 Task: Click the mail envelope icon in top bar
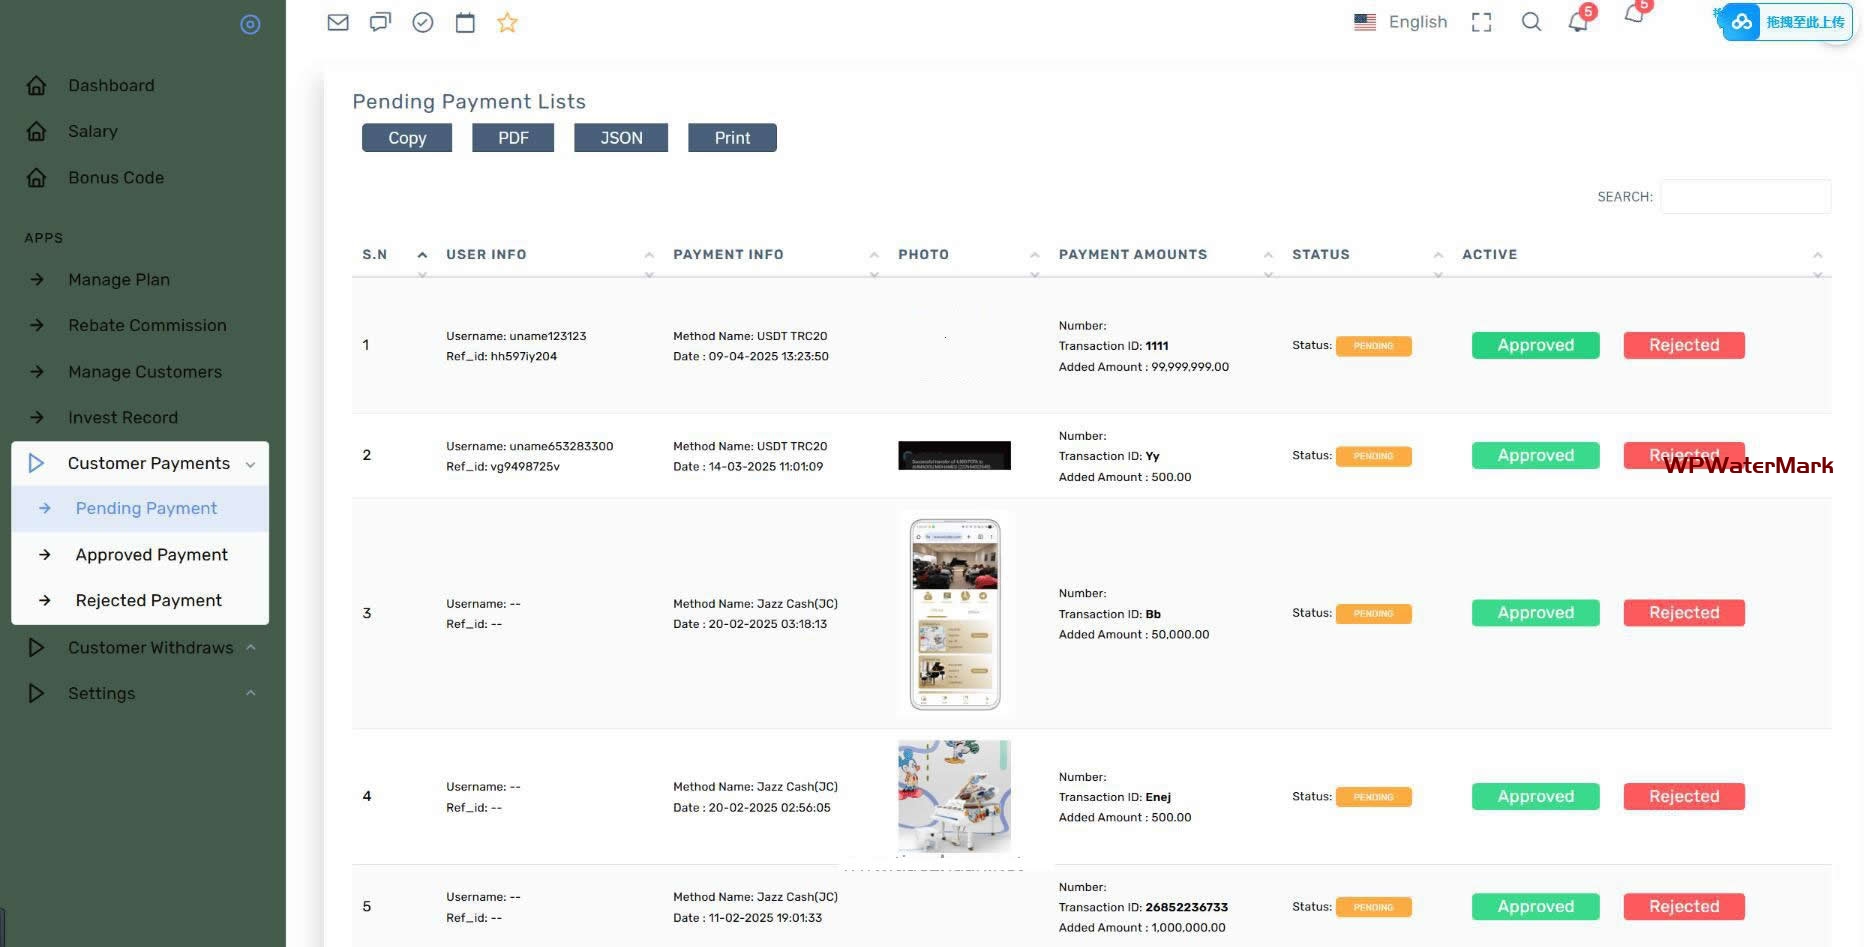(338, 22)
